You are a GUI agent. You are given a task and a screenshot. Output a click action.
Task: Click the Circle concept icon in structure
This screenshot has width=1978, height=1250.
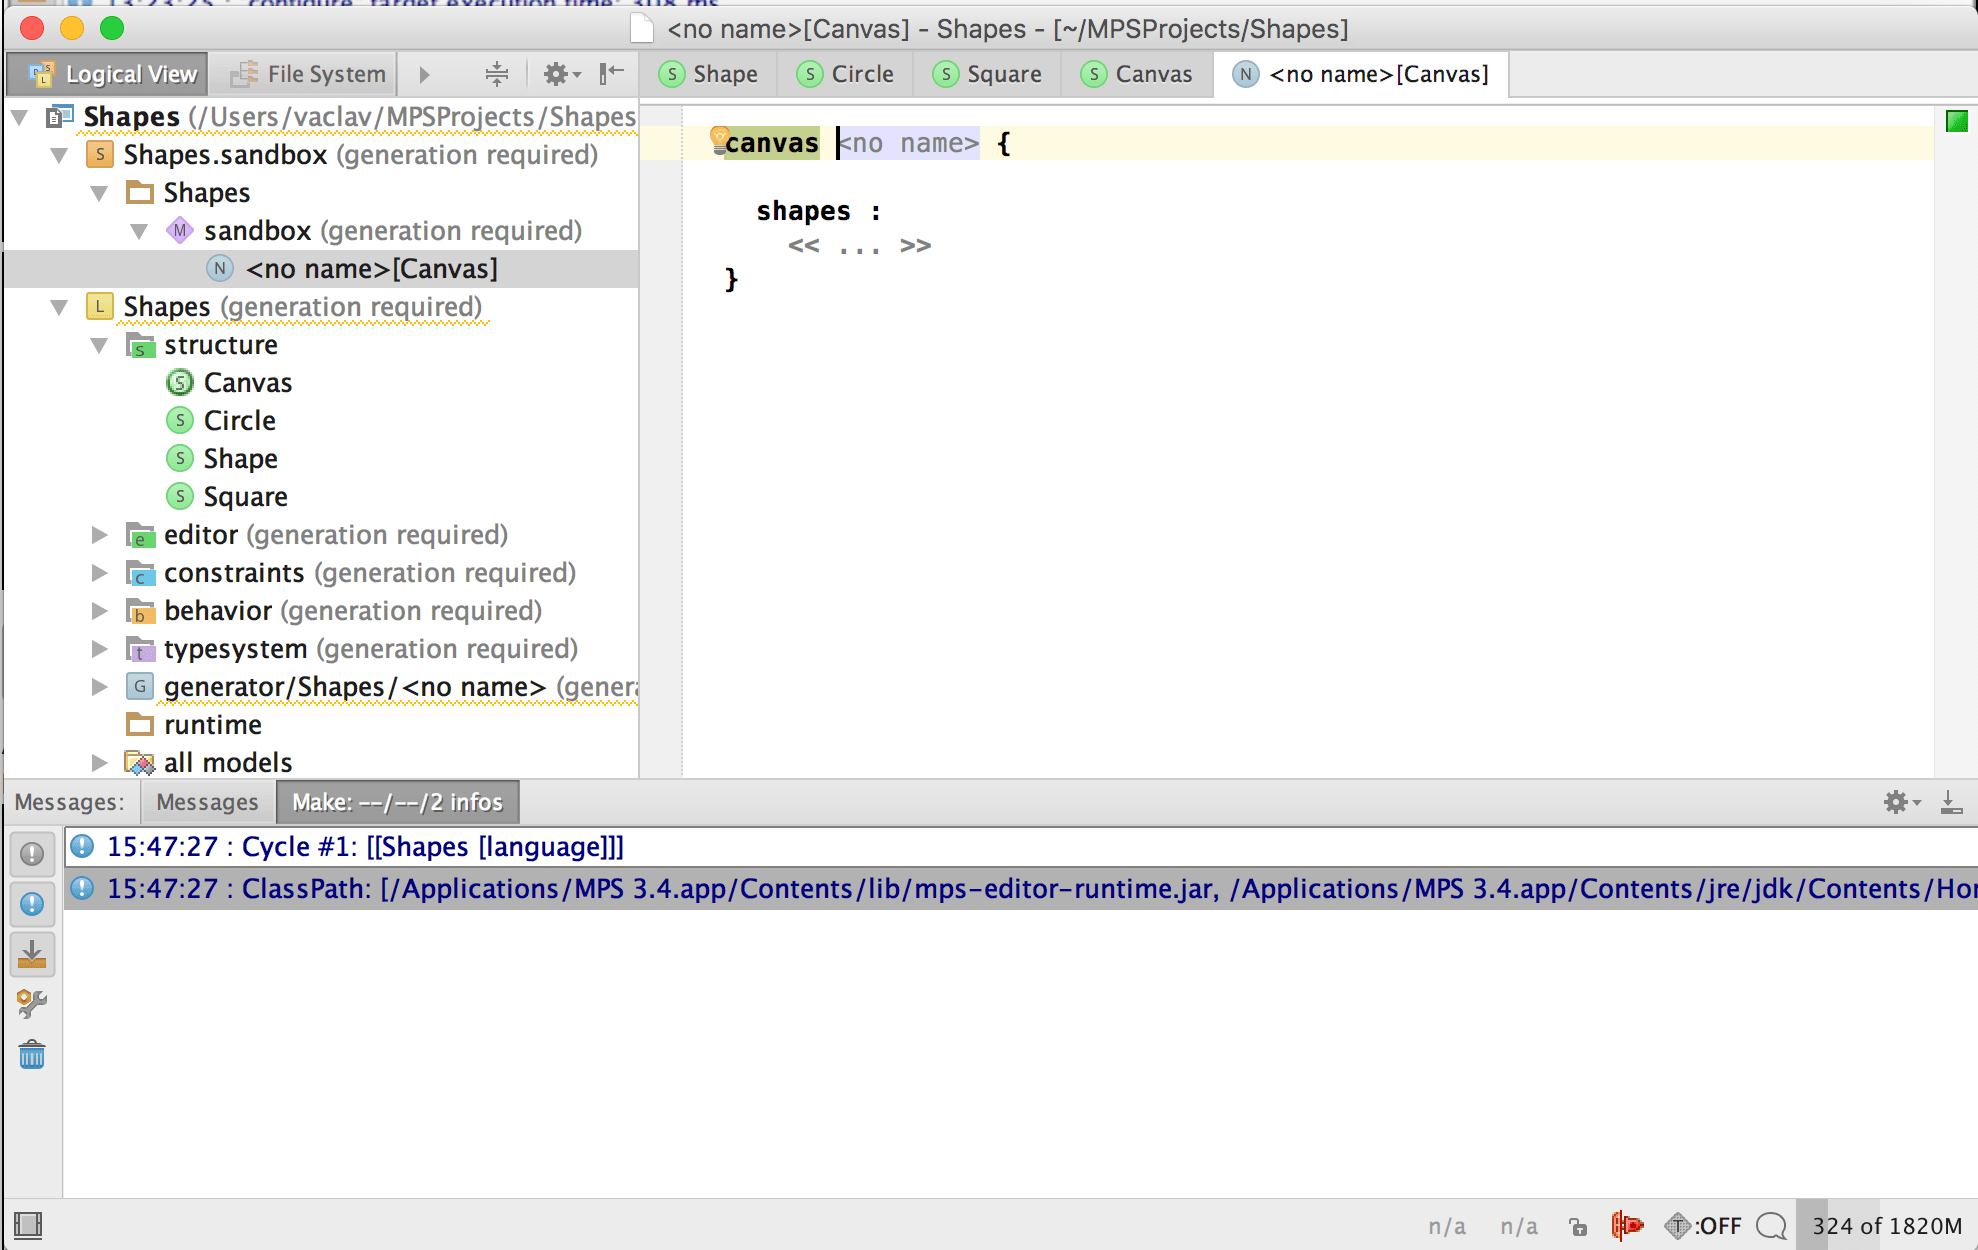(180, 421)
